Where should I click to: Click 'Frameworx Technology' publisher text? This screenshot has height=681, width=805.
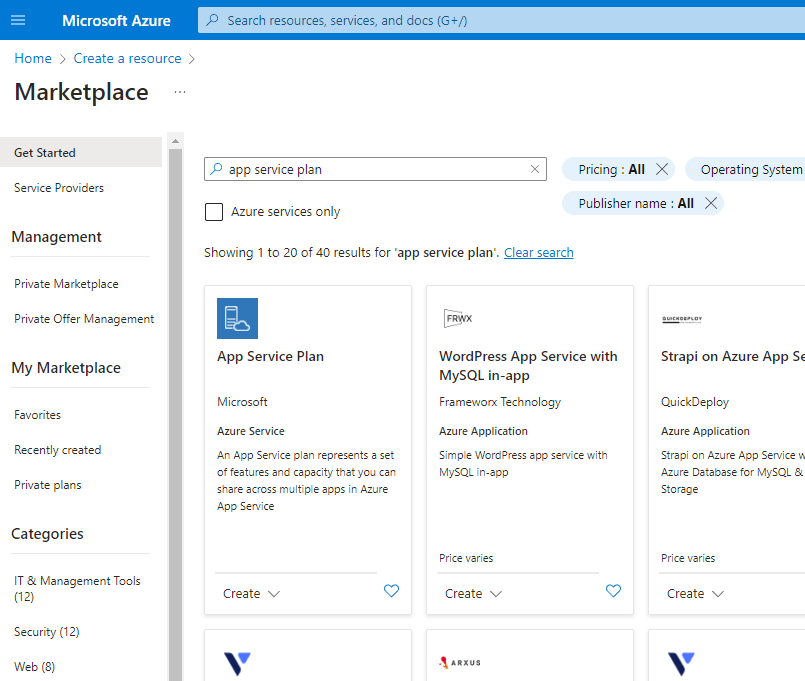500,402
